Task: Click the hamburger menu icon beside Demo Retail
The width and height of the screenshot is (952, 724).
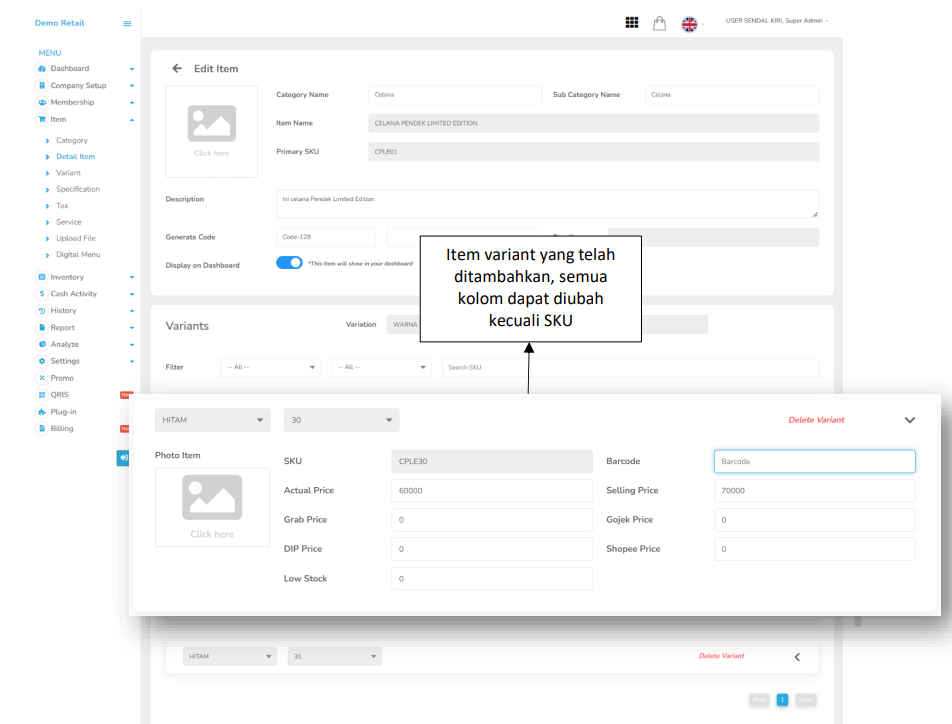Action: pos(127,23)
